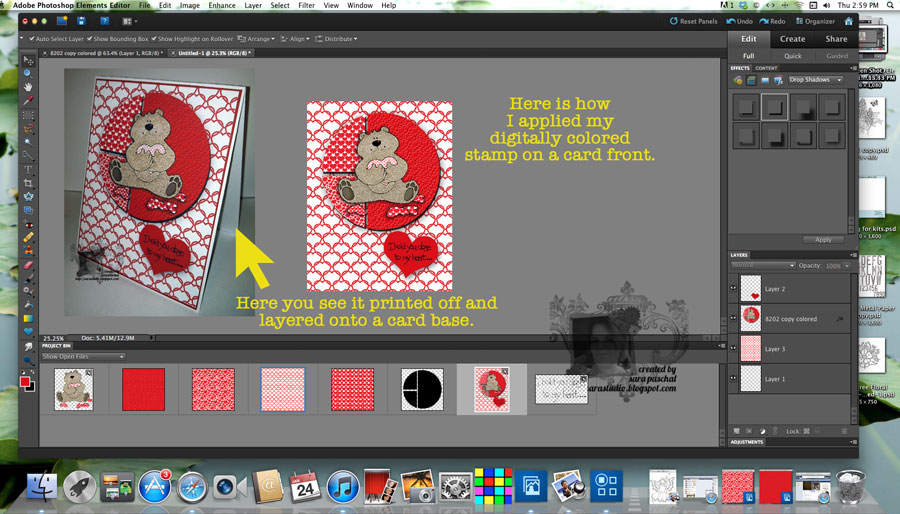Open the layer blend mode dropdown

point(763,266)
